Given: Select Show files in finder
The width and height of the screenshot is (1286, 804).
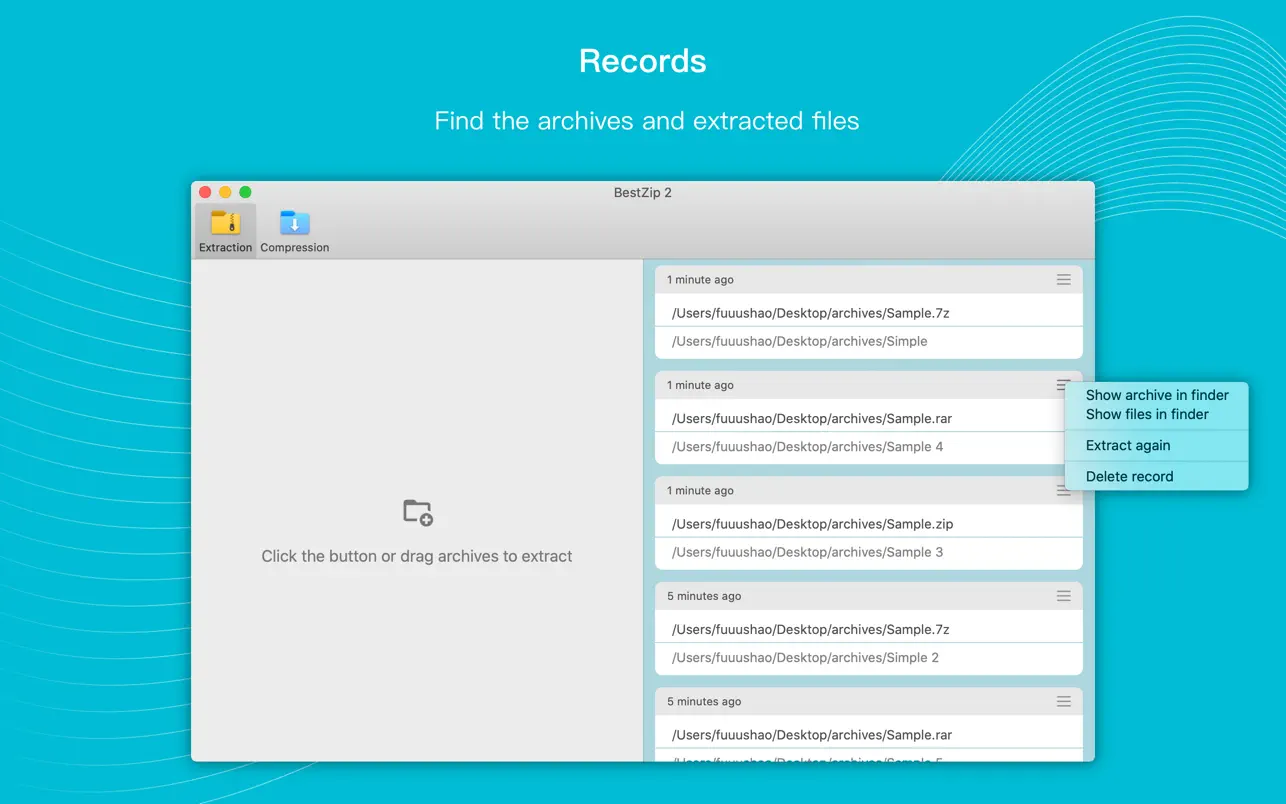Looking at the screenshot, I should tap(1146, 414).
